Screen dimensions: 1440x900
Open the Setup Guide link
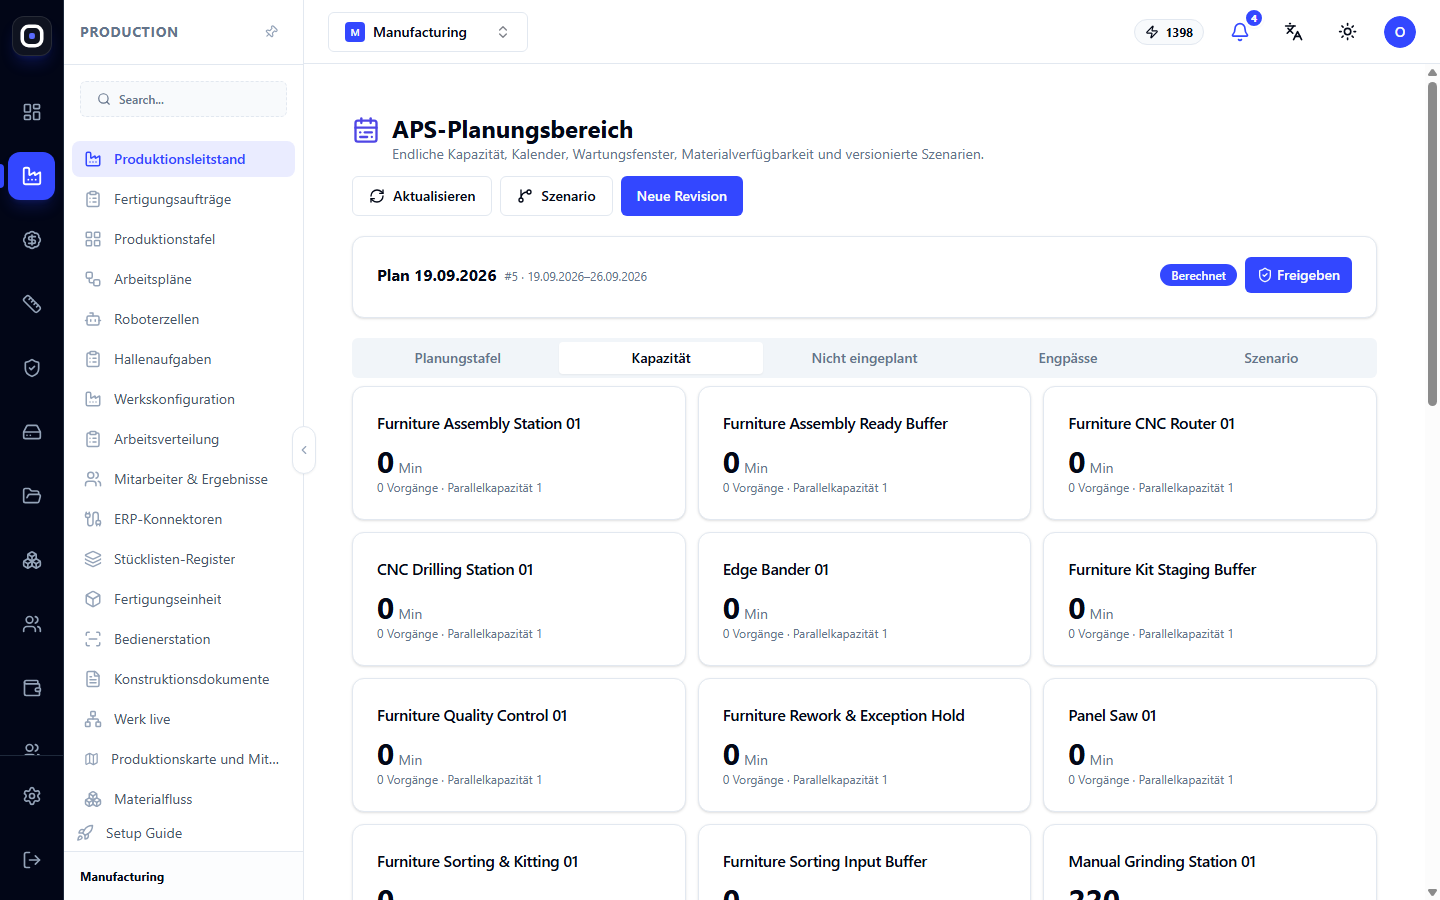pyautogui.click(x=130, y=833)
